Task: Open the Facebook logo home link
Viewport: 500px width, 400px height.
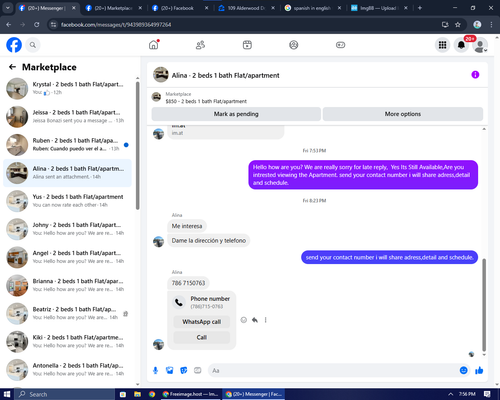Action: pyautogui.click(x=14, y=45)
